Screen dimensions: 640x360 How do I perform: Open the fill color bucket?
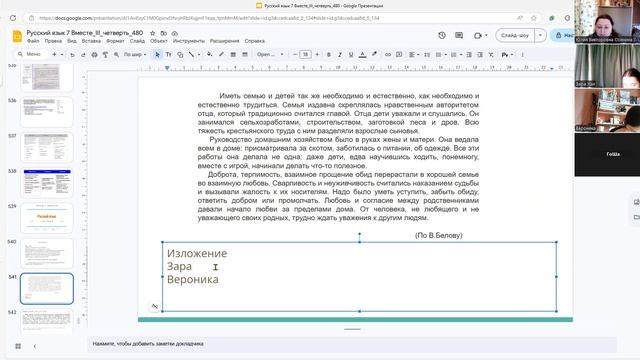[209, 55]
